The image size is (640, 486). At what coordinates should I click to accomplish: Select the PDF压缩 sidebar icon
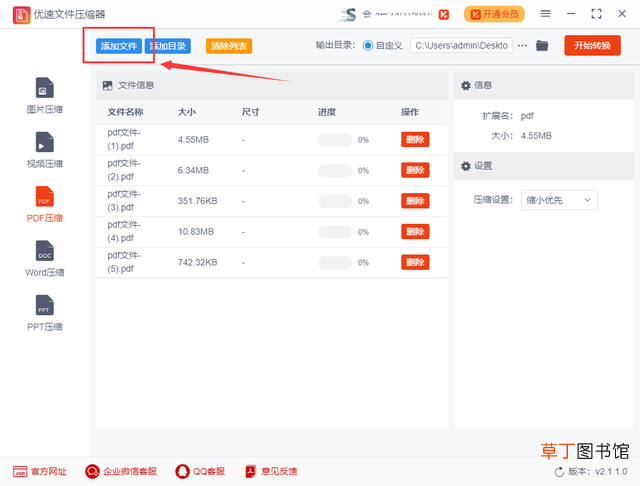(44, 196)
